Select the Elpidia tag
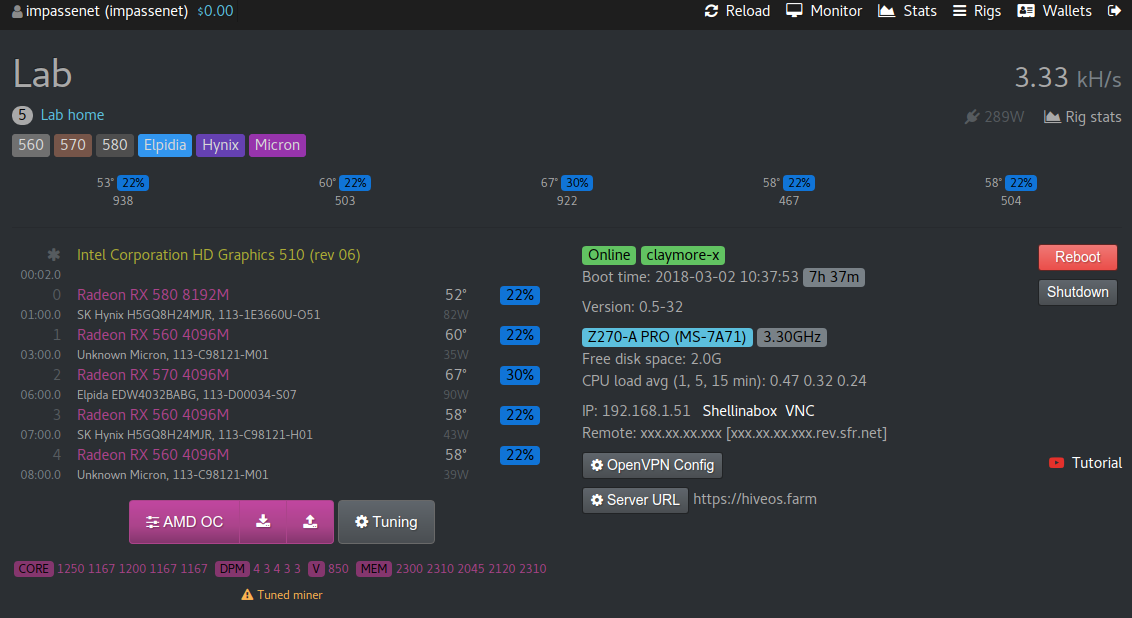The height and width of the screenshot is (618, 1132). [165, 145]
